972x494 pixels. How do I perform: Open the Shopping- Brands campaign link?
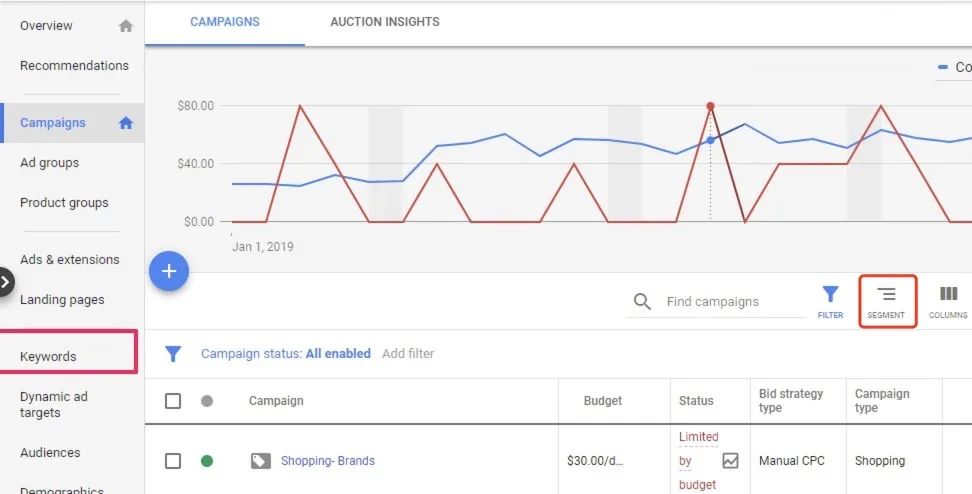click(328, 461)
